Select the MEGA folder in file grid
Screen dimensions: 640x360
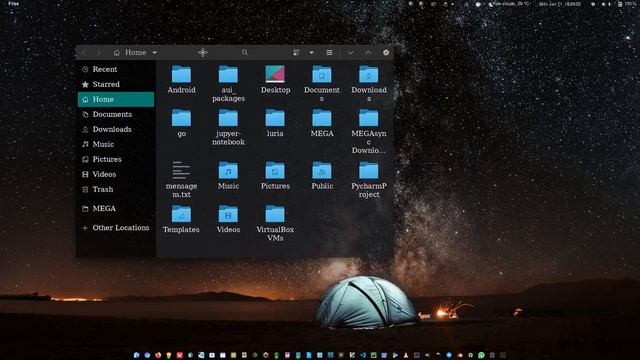point(322,118)
